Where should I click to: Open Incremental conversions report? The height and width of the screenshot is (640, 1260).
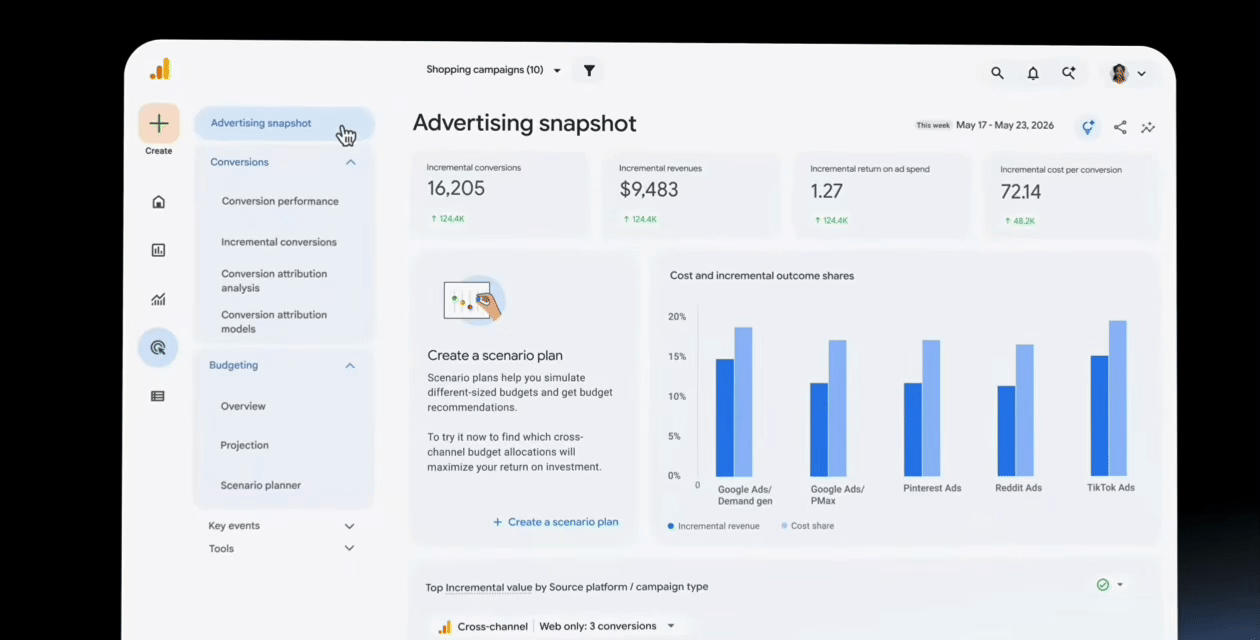click(279, 242)
